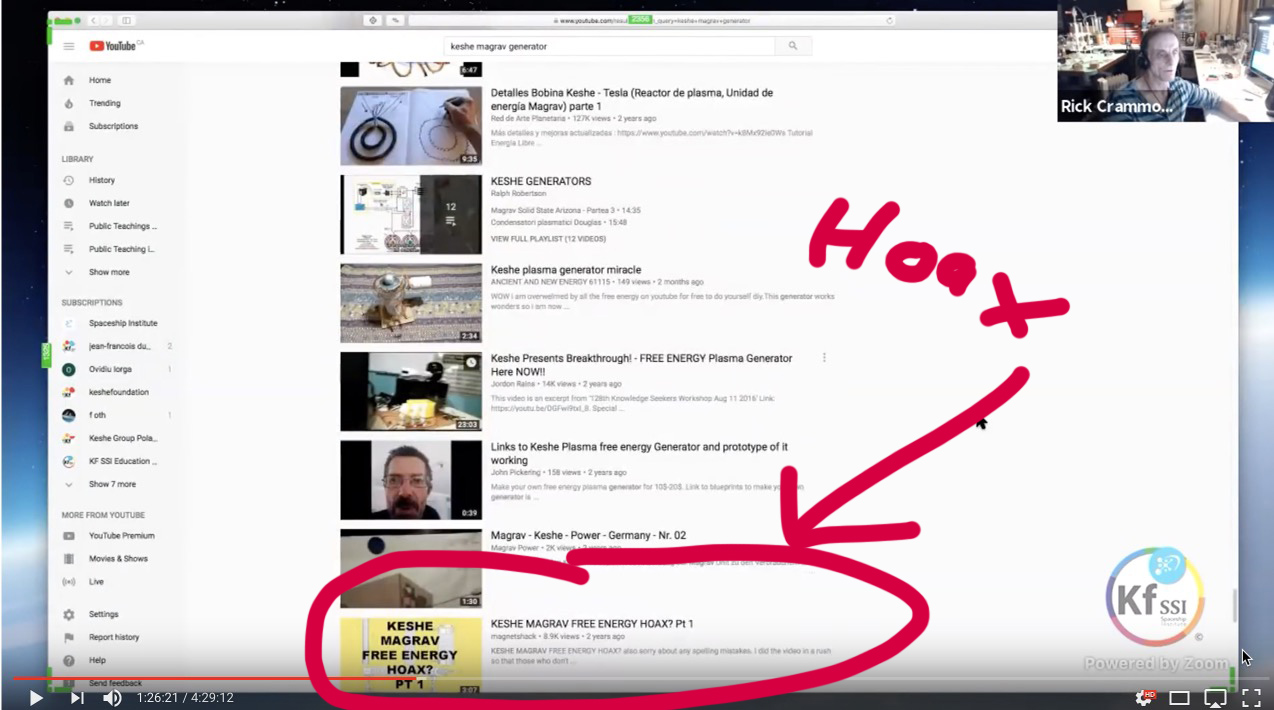Click the Movies & Shows icon
This screenshot has height=710, width=1274.
point(69,559)
